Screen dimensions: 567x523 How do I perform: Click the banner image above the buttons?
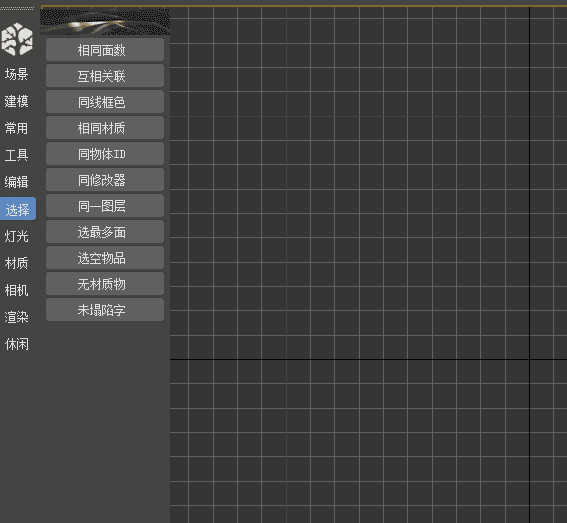(x=105, y=22)
